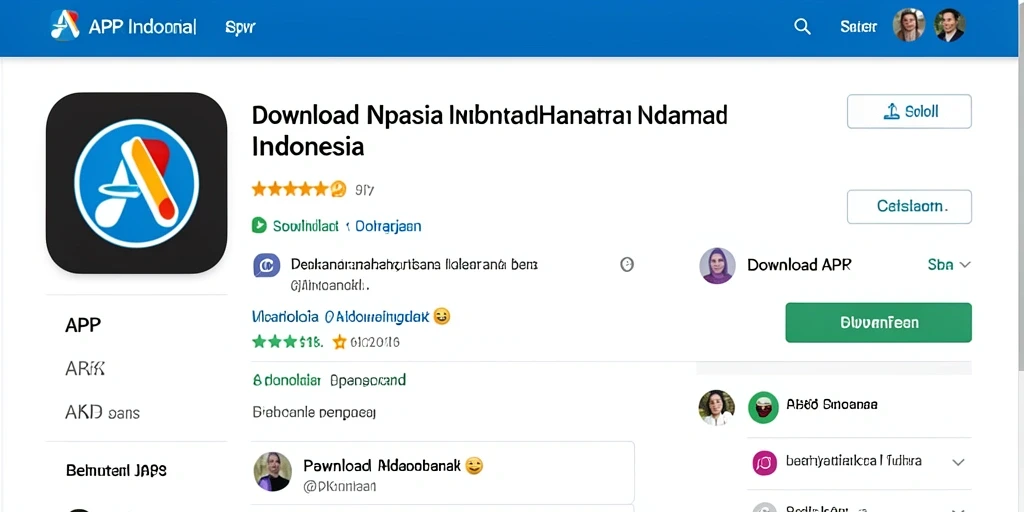Open the Saler header link
Viewport: 1024px width, 512px height.
858,27
